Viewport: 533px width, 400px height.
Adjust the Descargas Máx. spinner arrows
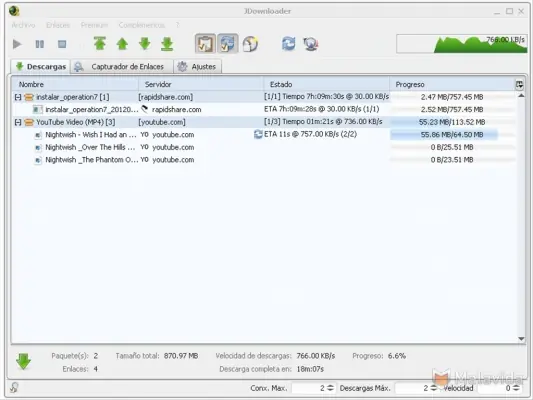point(434,388)
